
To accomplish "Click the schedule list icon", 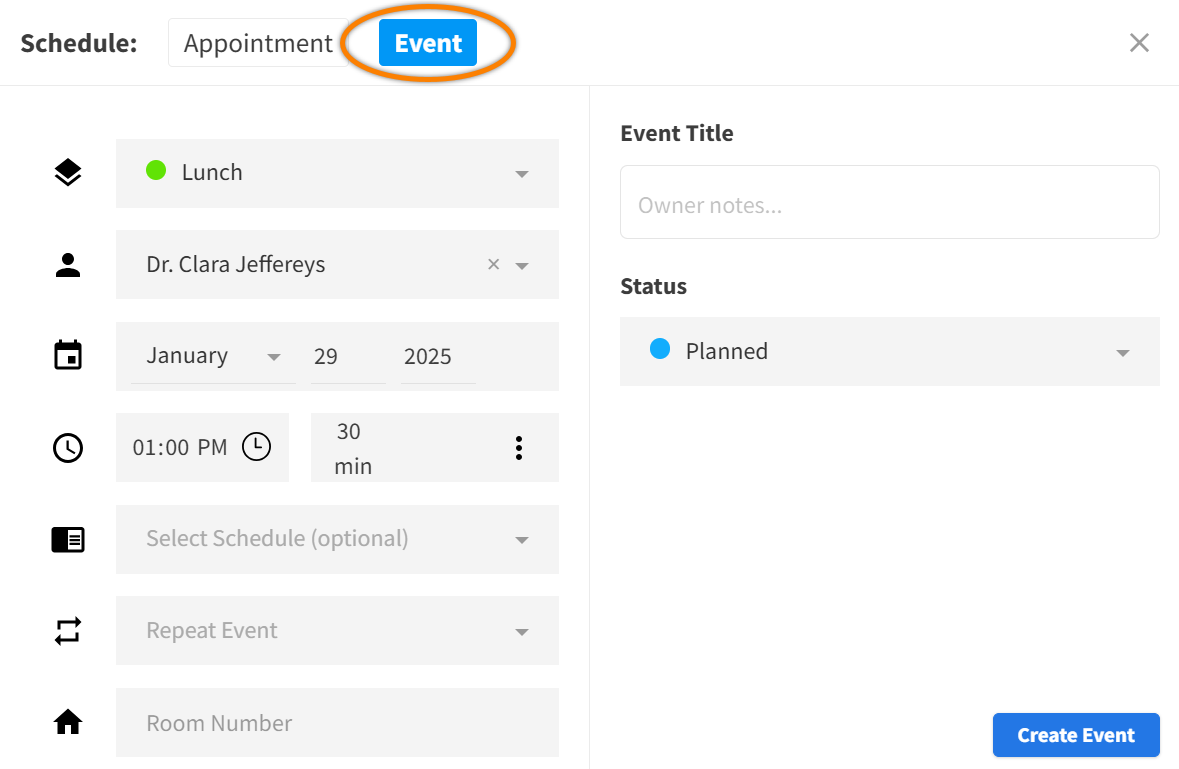I will click(68, 540).
